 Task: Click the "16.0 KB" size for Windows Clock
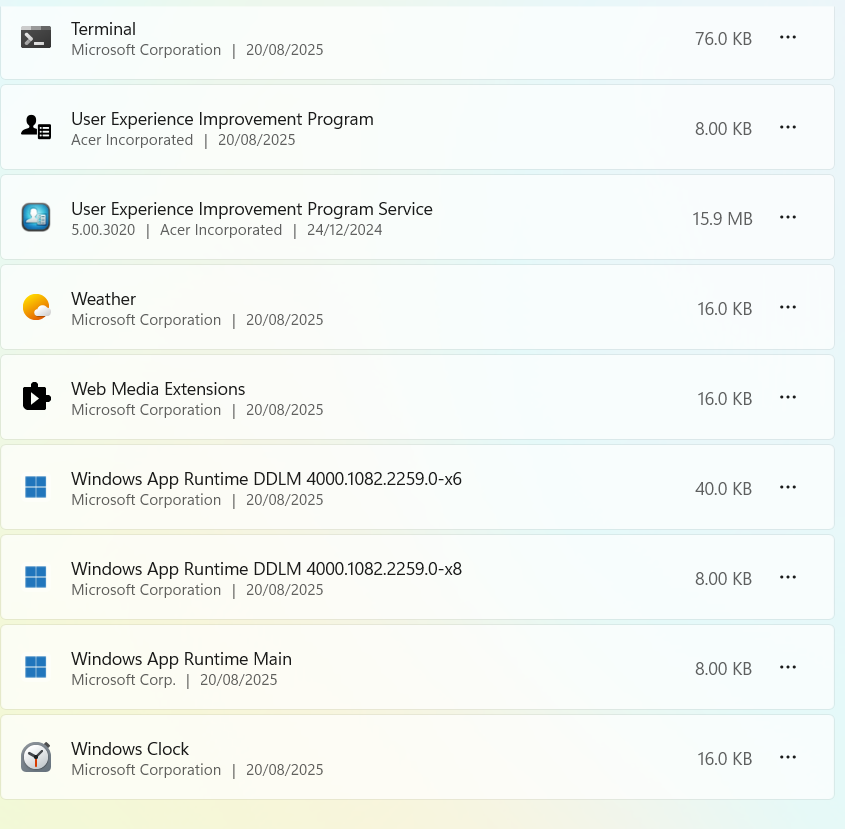click(724, 759)
